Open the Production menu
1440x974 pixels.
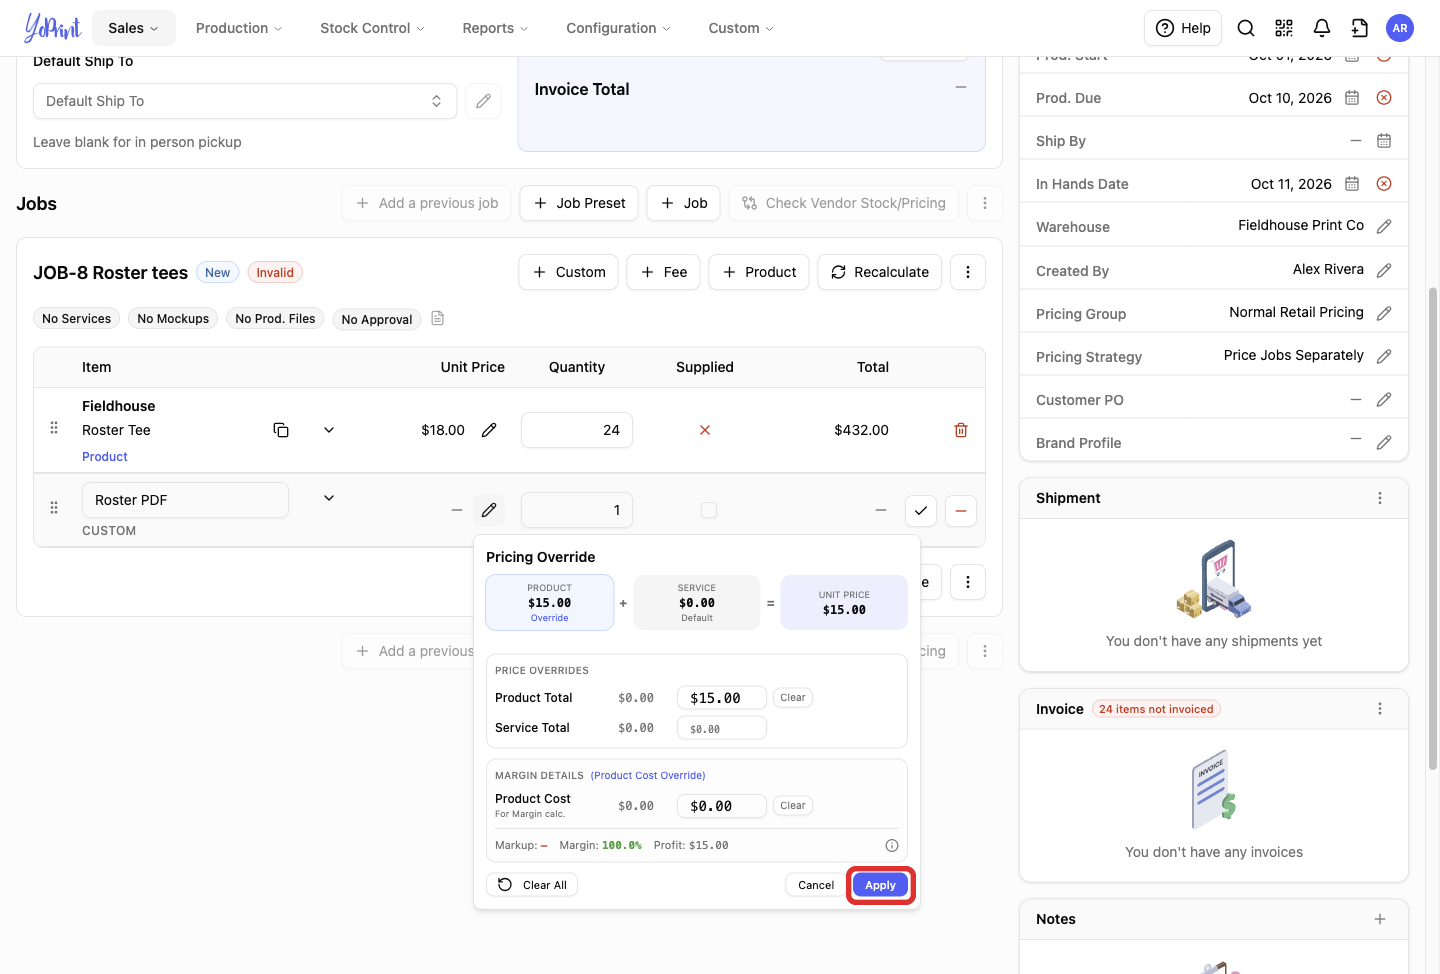tap(239, 28)
